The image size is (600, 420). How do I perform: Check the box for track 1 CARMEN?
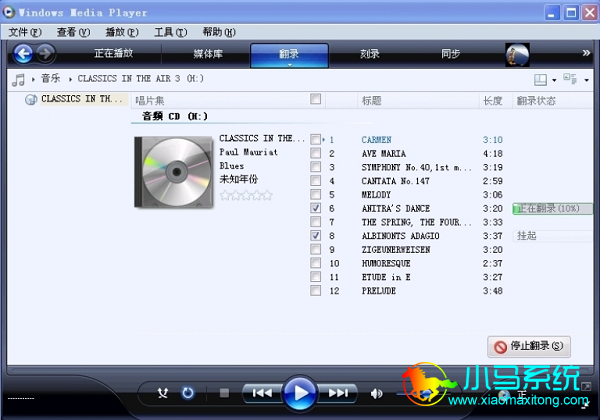pyautogui.click(x=316, y=140)
